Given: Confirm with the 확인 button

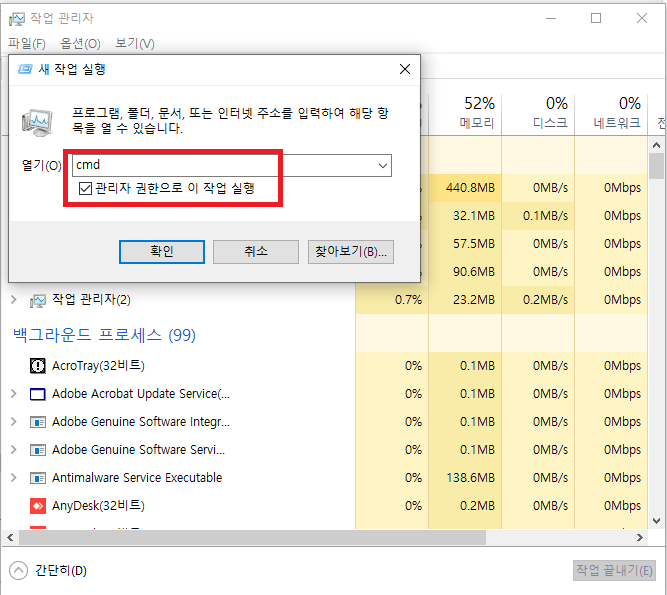Looking at the screenshot, I should [x=162, y=251].
